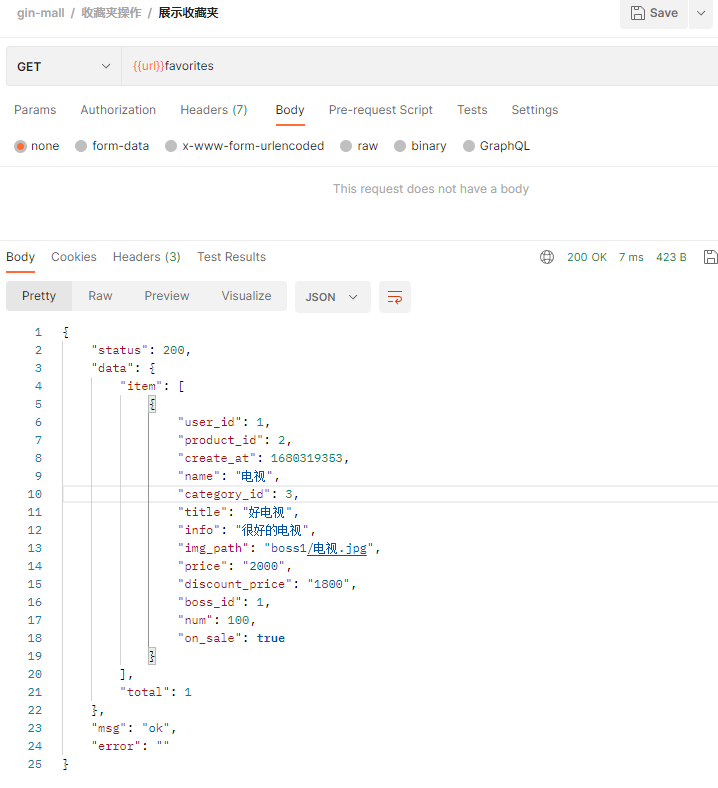The image size is (718, 788).
Task: Show the response Cookies tab
Action: coord(74,257)
